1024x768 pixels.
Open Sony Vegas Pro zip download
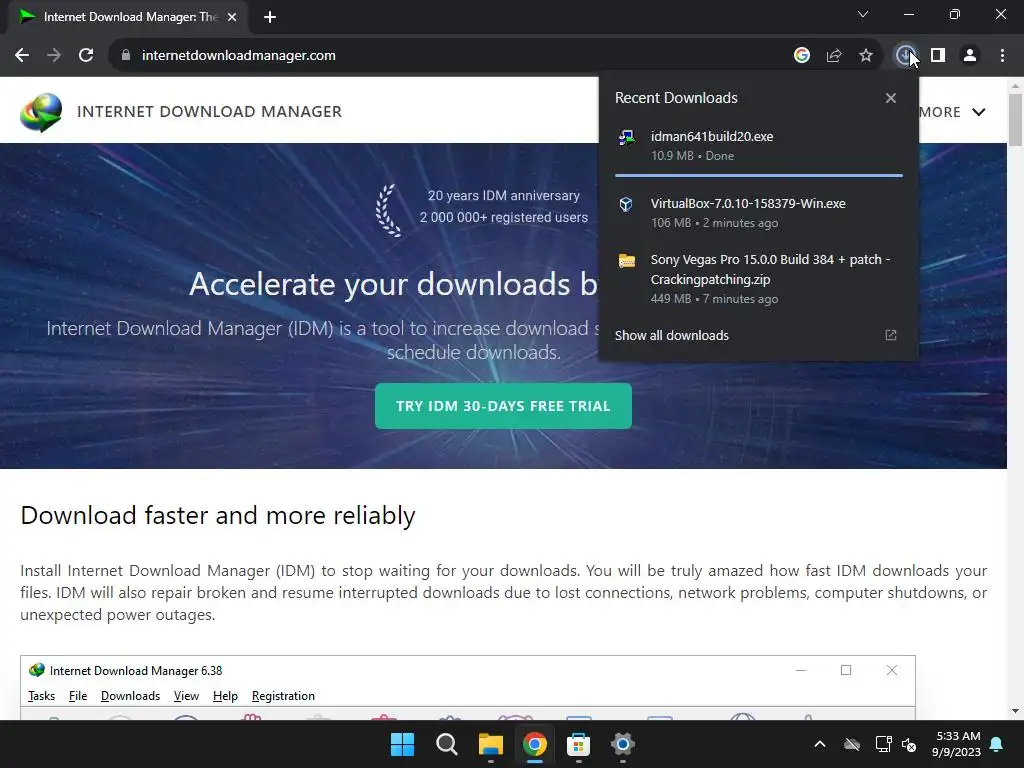tap(759, 279)
